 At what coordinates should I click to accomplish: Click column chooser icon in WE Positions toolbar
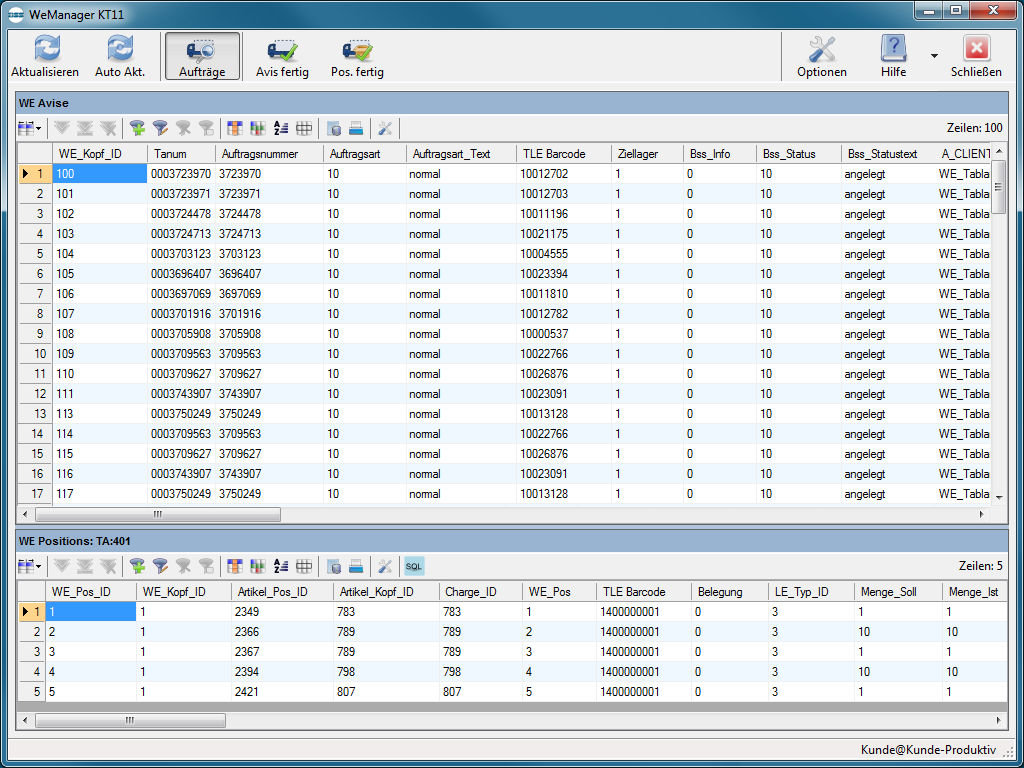(x=235, y=566)
